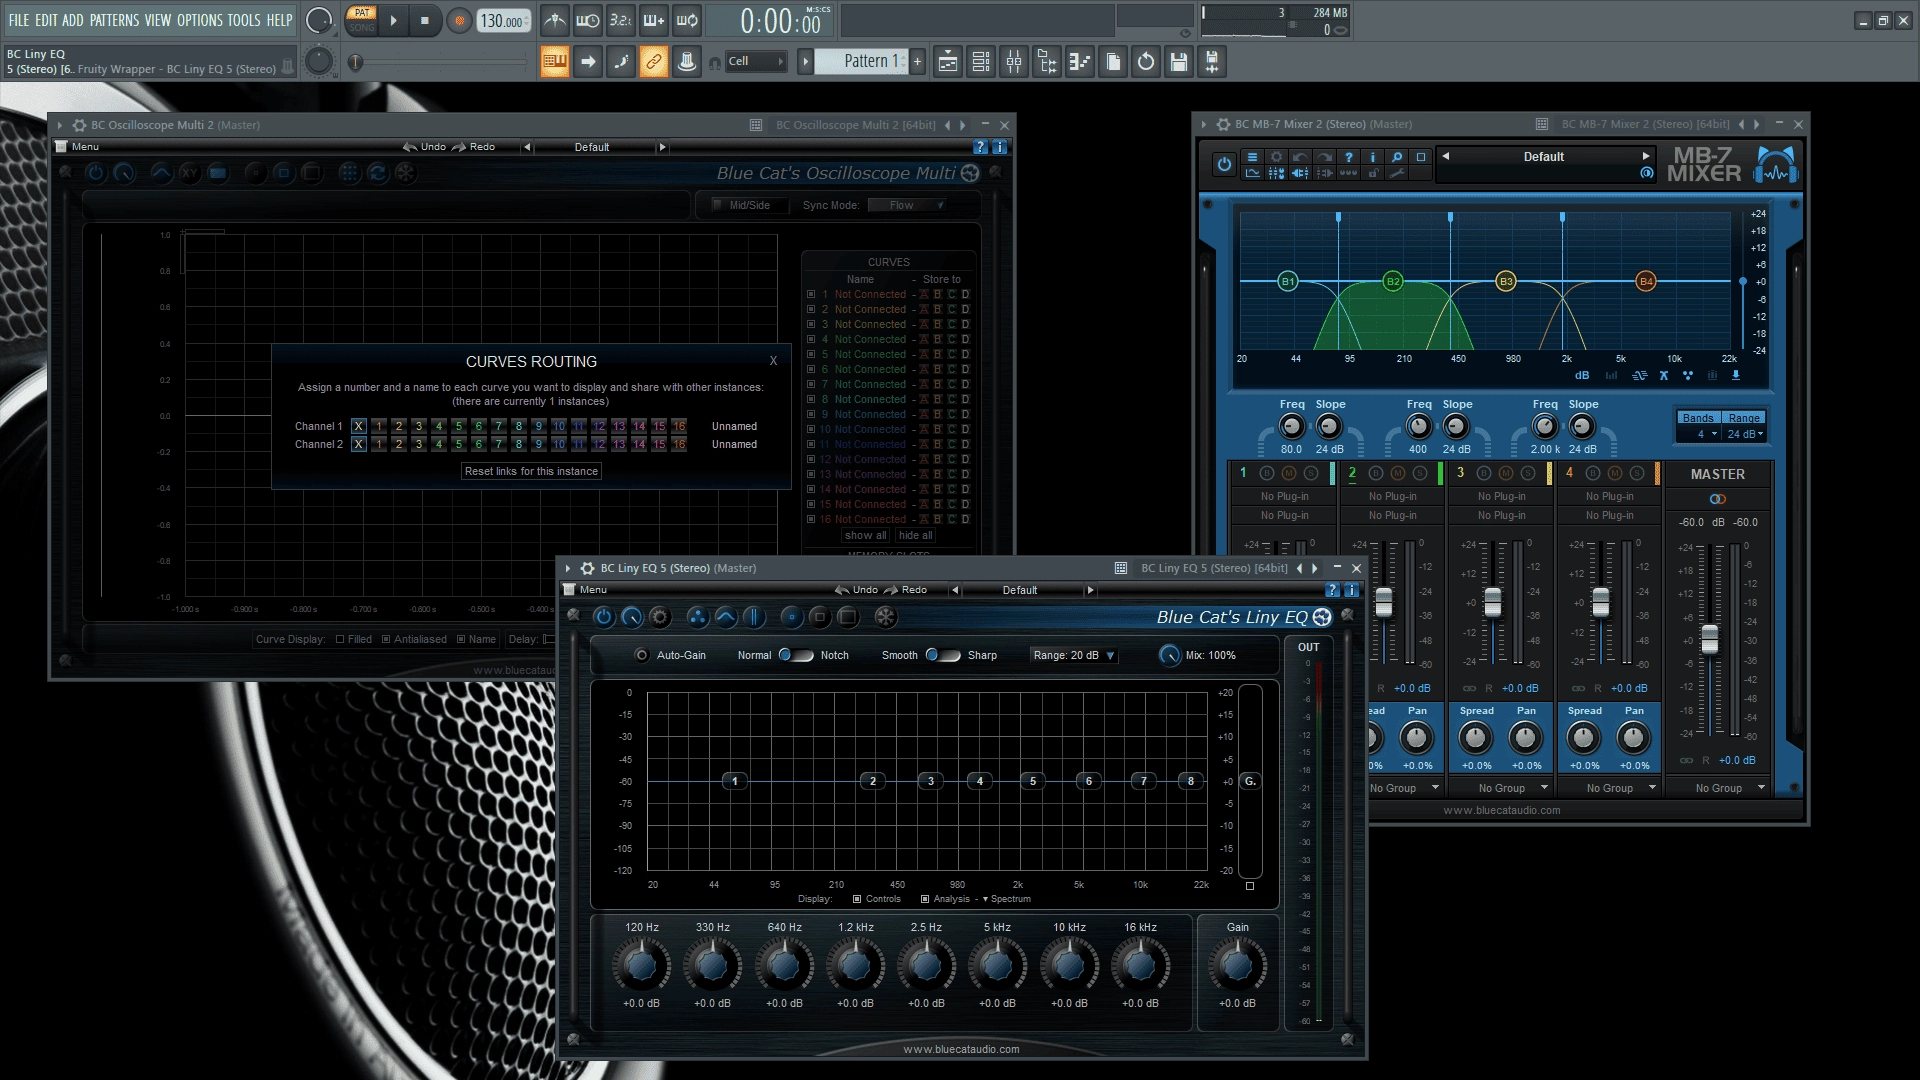Toggle the Analysis display checkbox

coord(925,899)
